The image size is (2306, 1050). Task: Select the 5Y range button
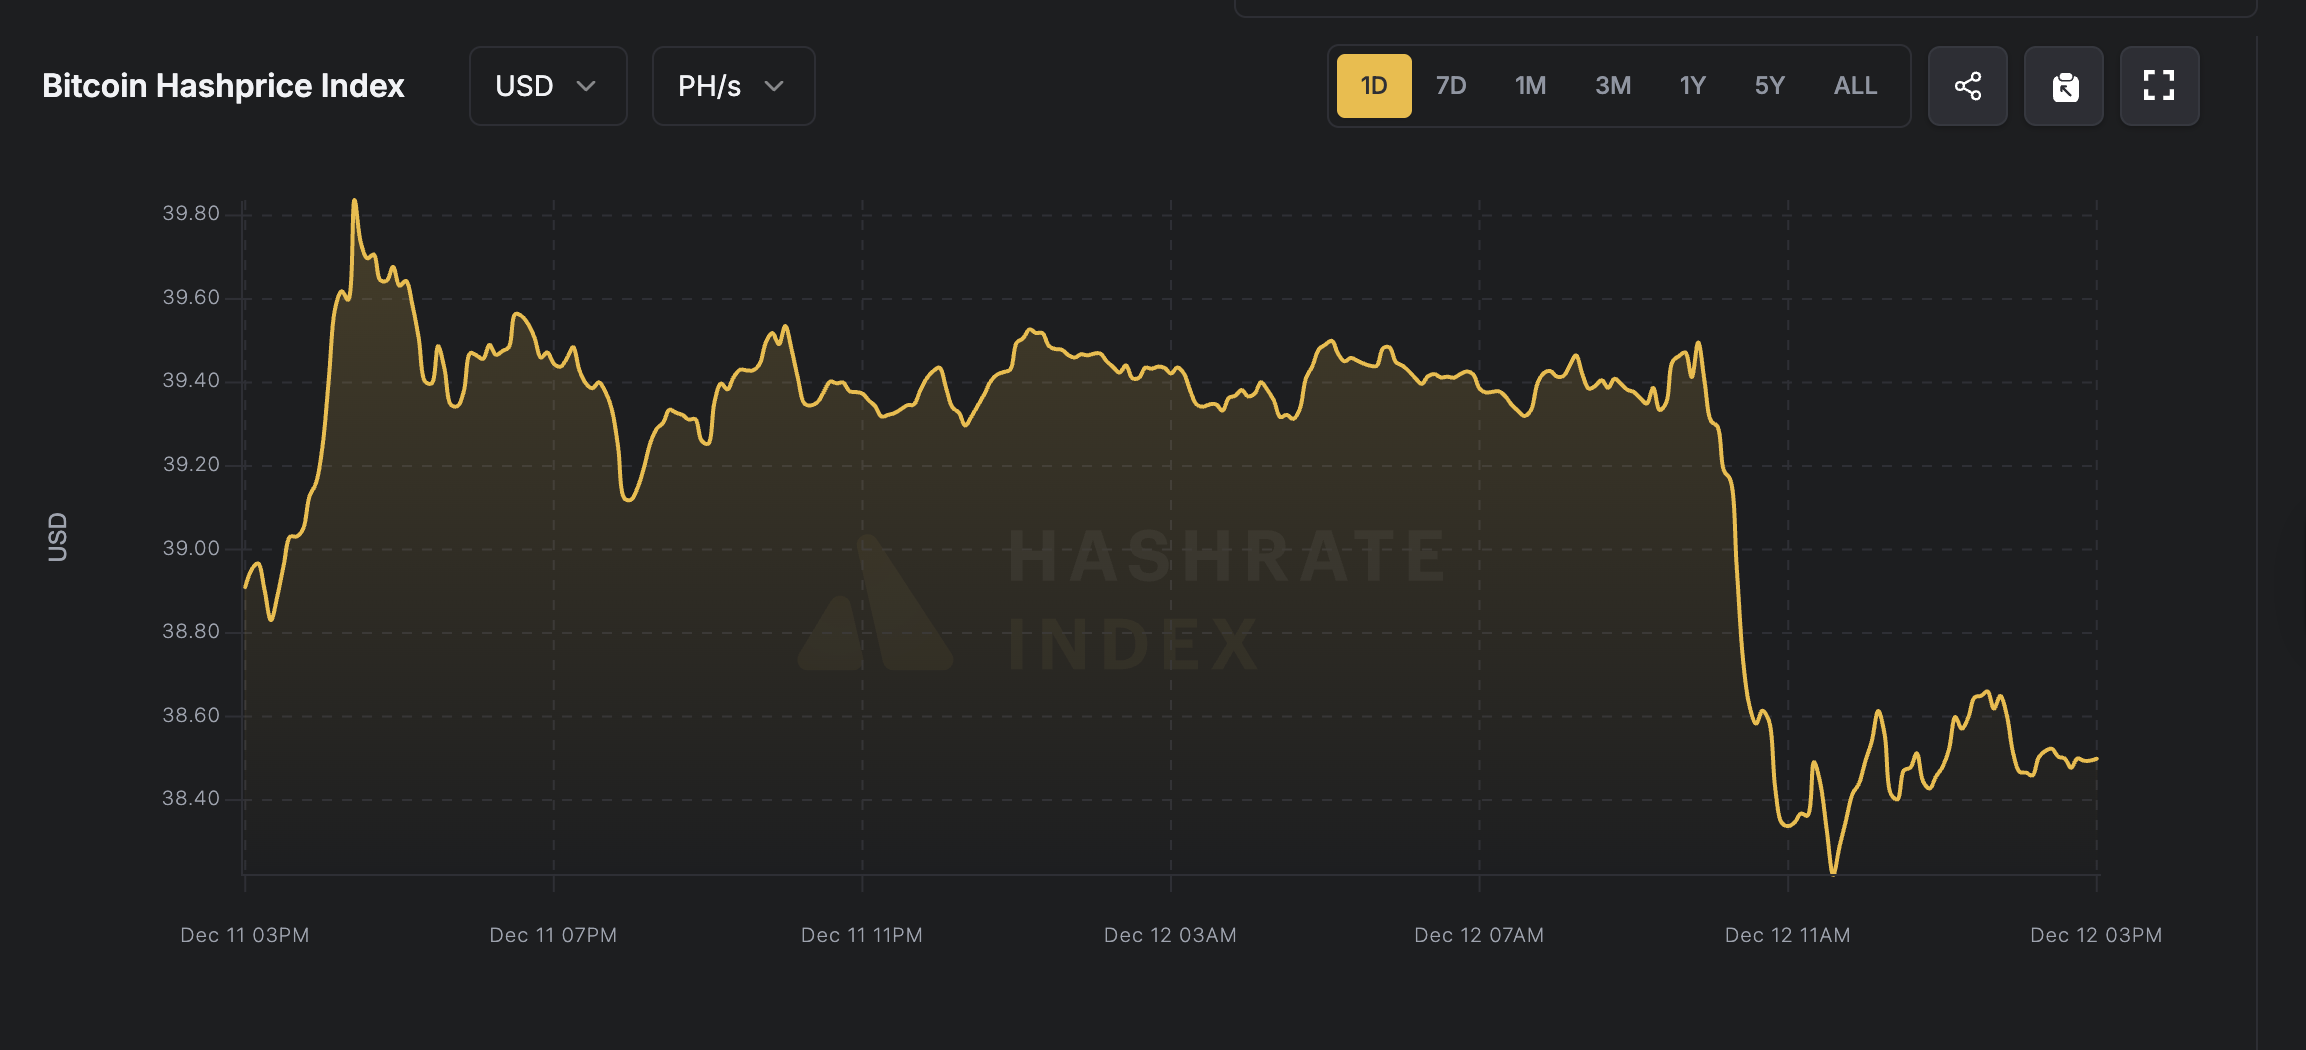1770,86
